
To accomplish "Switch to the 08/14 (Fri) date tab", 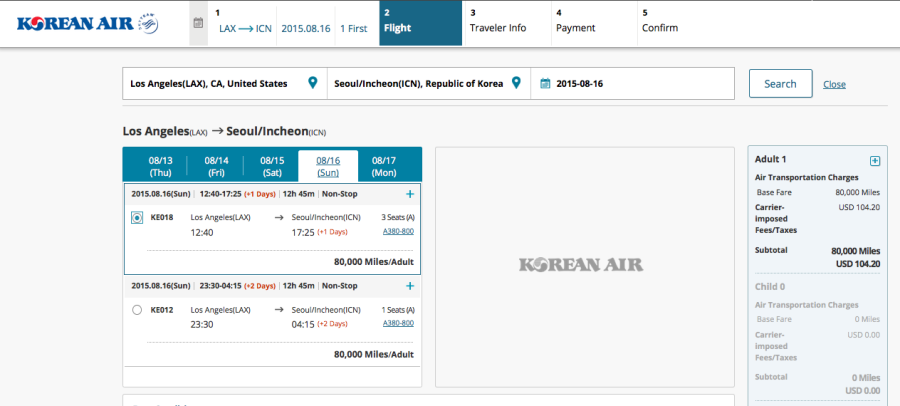I will click(x=216, y=167).
